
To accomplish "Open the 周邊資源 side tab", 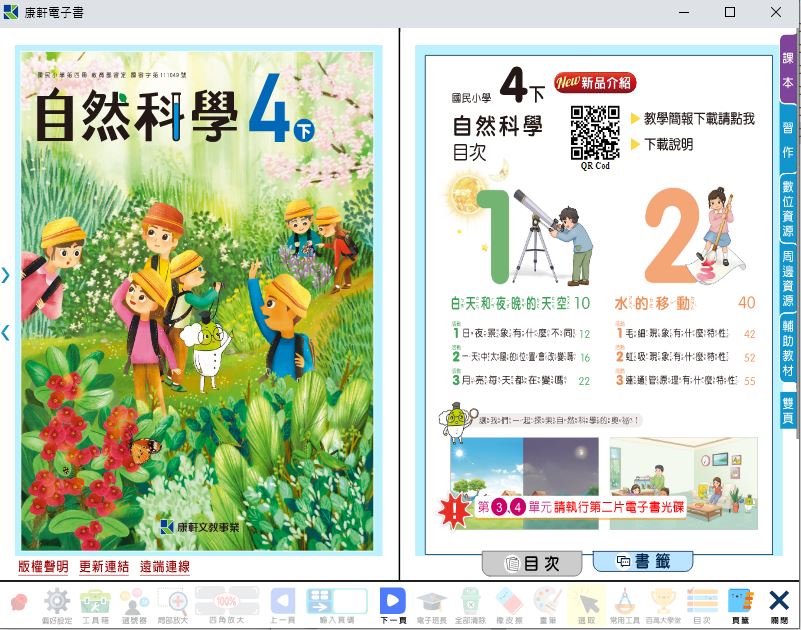I will (x=788, y=278).
